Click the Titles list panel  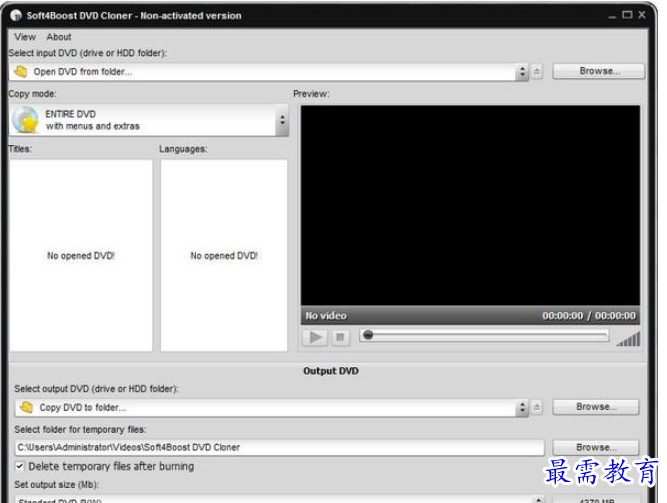click(x=81, y=255)
